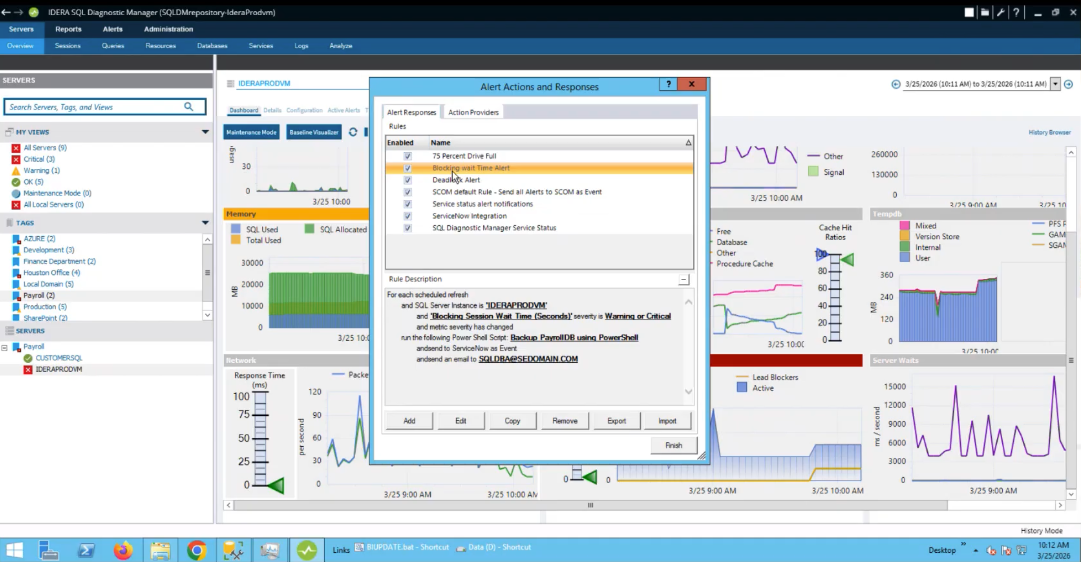The height and width of the screenshot is (562, 1081).
Task: Click the dialog help question mark button
Action: click(x=668, y=84)
